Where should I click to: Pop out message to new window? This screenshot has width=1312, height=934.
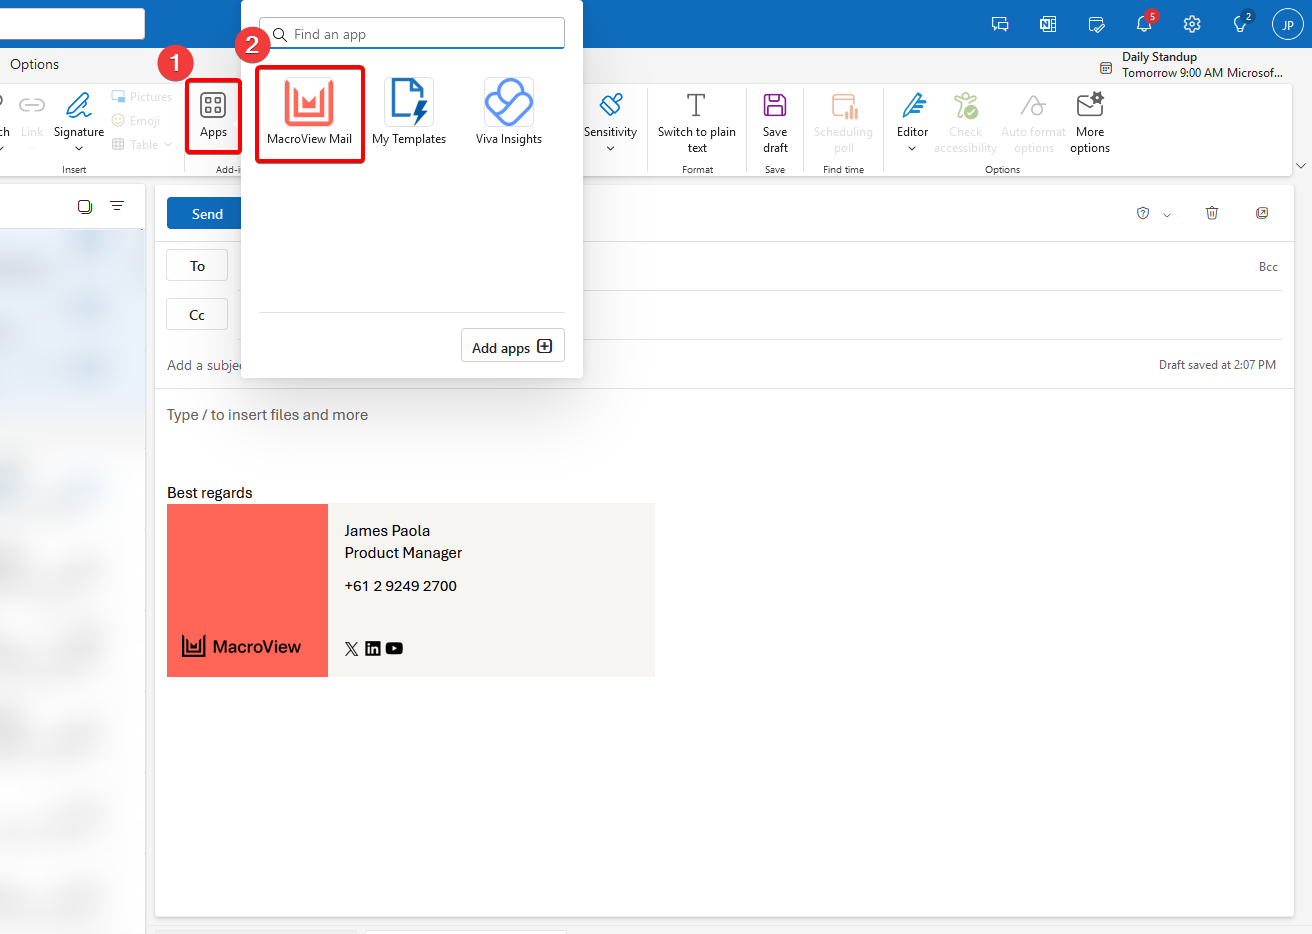click(1262, 213)
